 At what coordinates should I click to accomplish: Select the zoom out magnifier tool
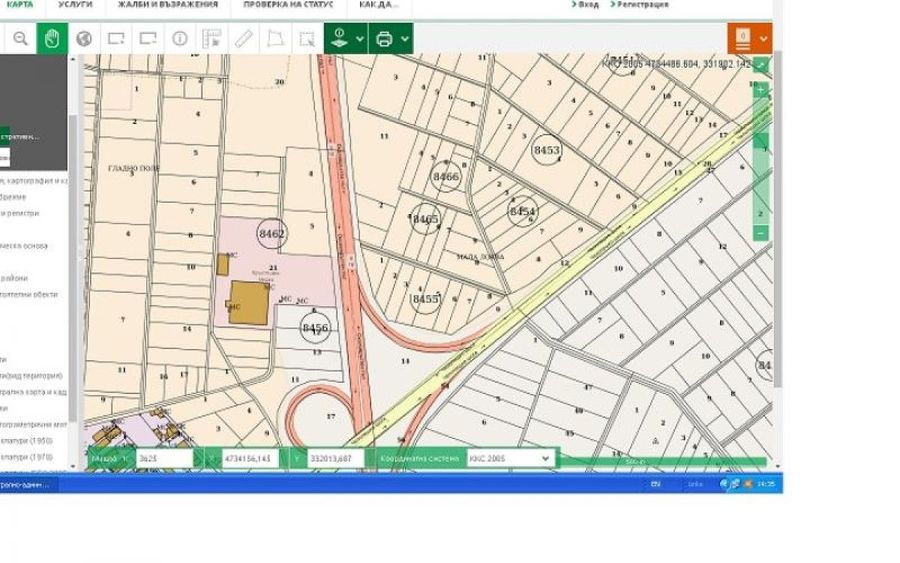(20, 39)
